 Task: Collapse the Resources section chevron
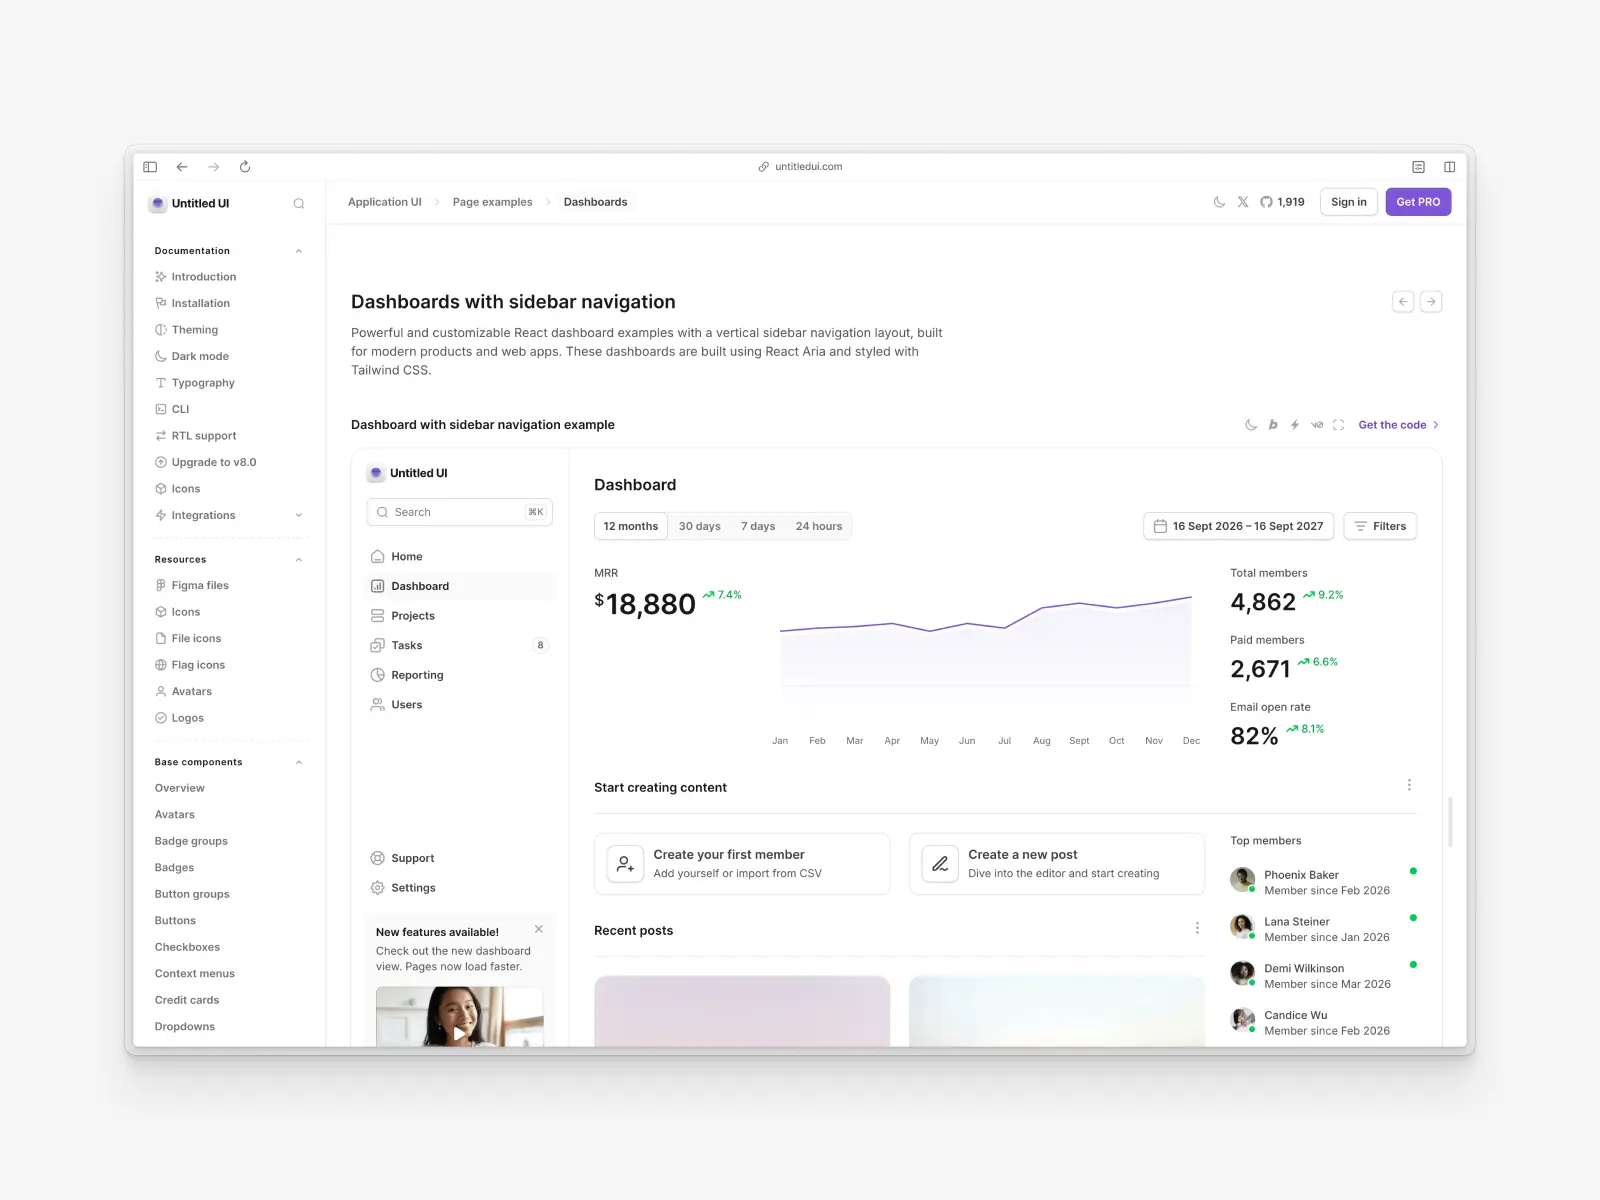(x=298, y=560)
